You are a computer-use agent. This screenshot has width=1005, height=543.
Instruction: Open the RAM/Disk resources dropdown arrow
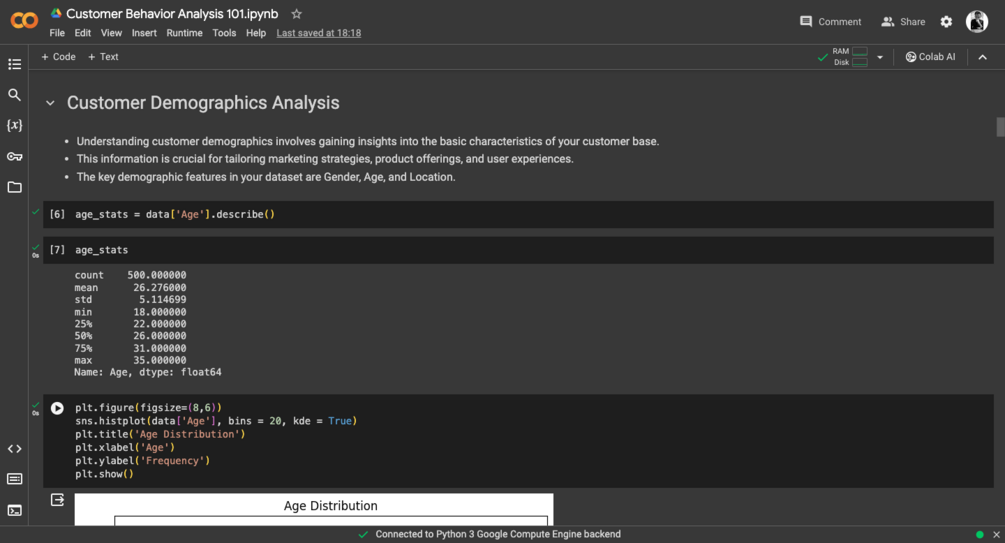[x=880, y=57]
